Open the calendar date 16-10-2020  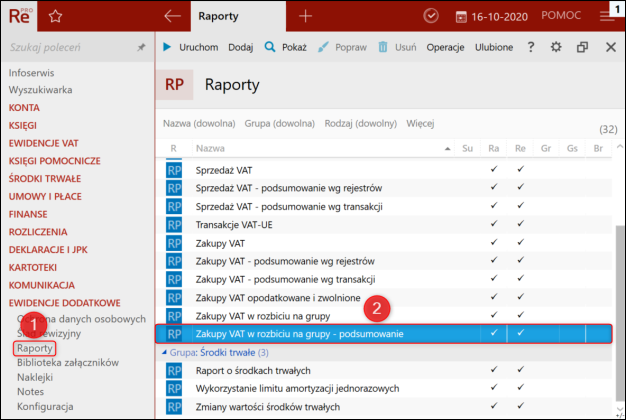pos(491,17)
